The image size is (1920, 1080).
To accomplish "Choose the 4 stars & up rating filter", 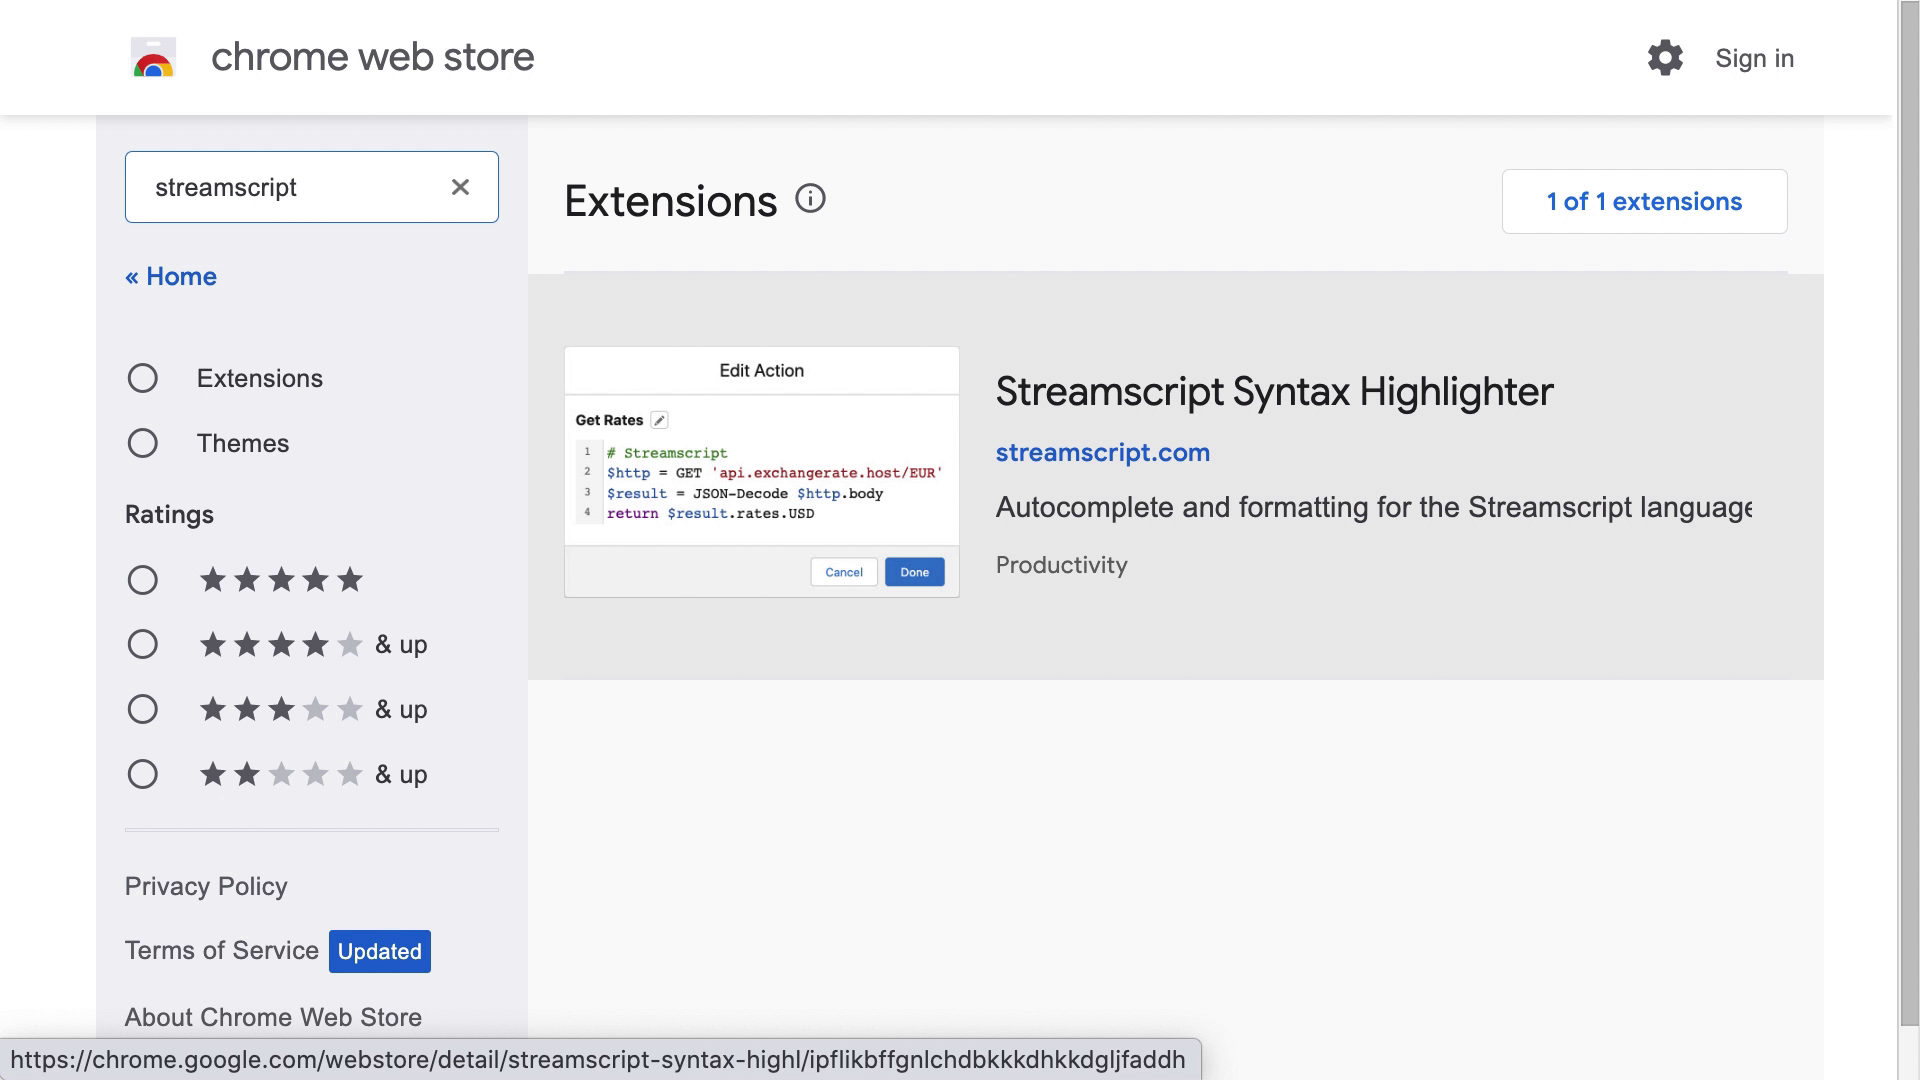I will point(143,644).
